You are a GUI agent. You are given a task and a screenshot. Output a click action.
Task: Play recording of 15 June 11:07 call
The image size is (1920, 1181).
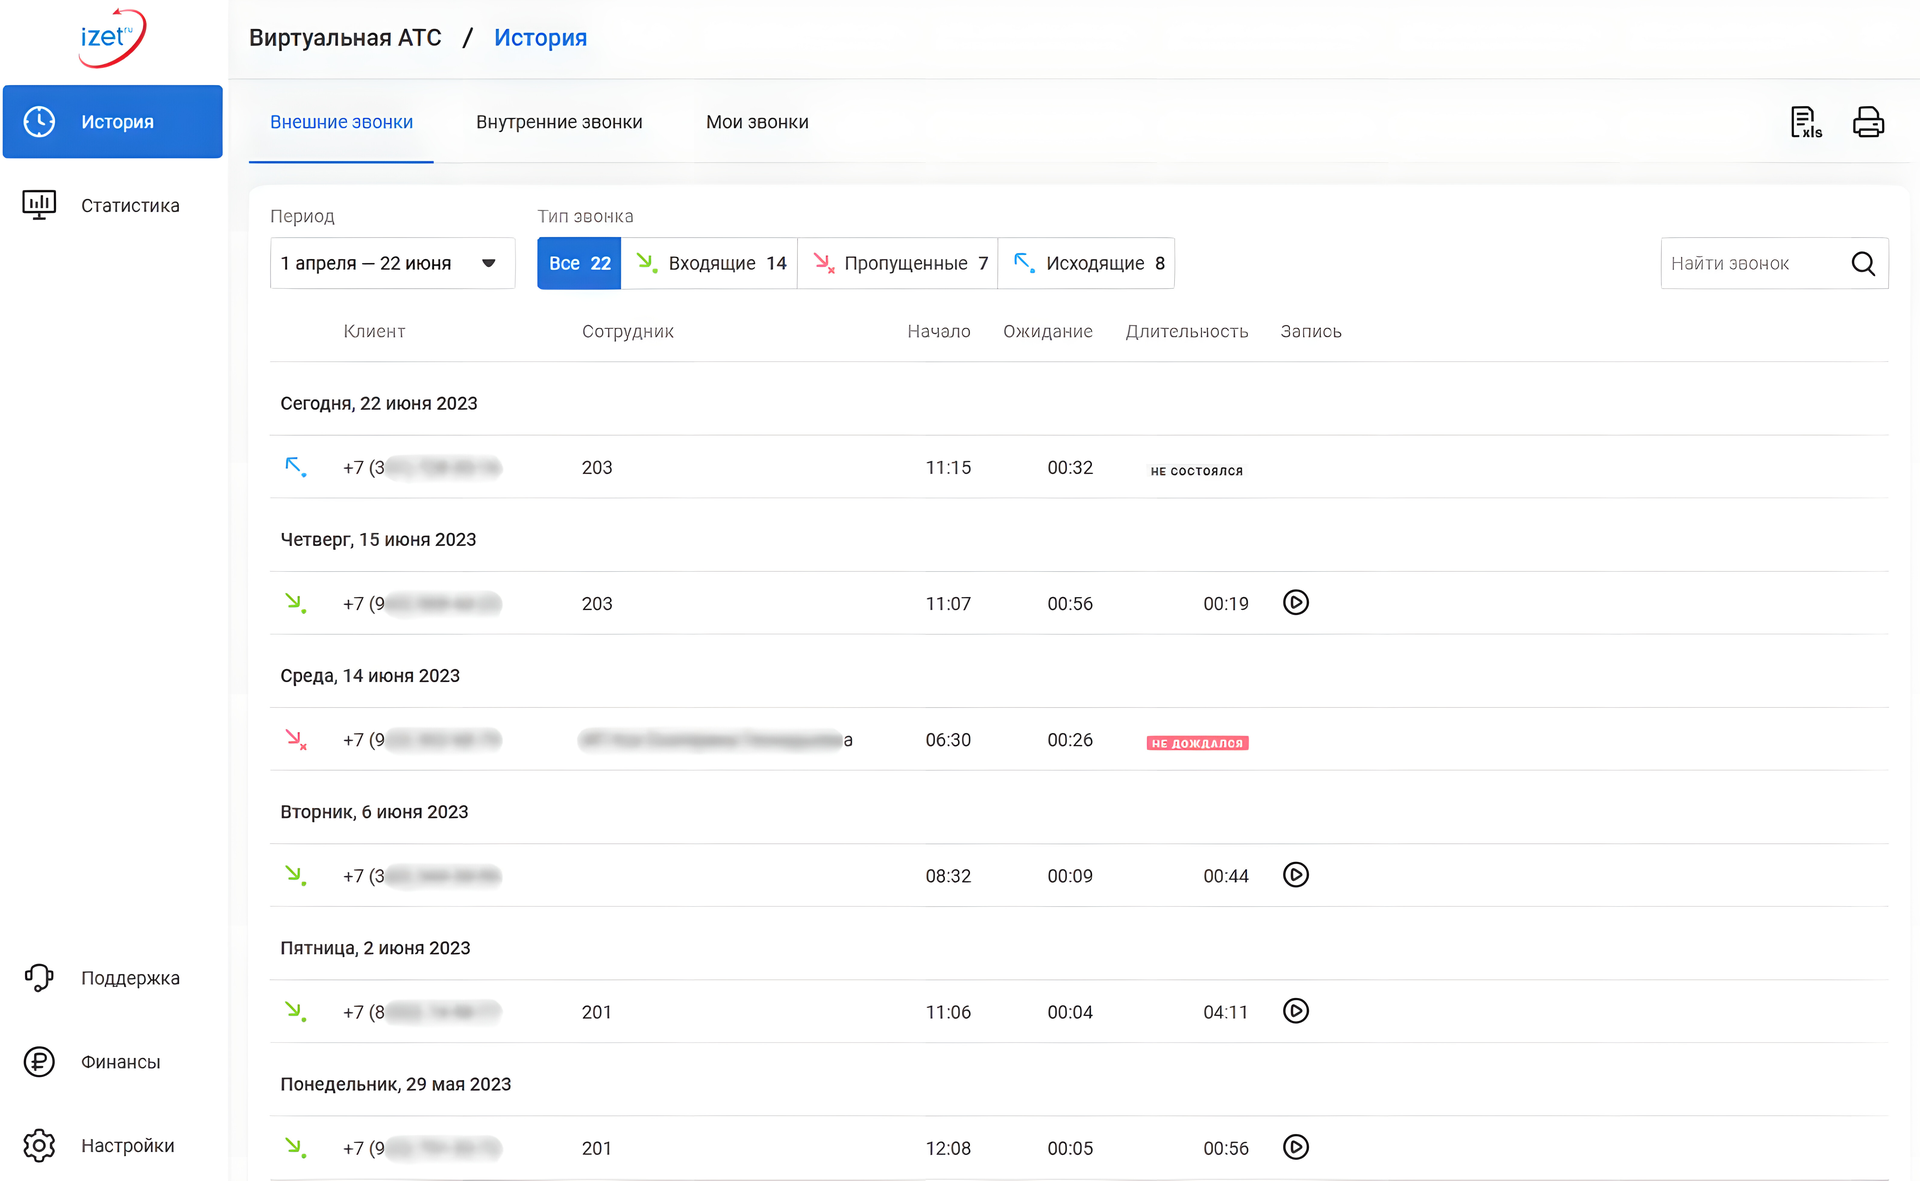point(1296,602)
